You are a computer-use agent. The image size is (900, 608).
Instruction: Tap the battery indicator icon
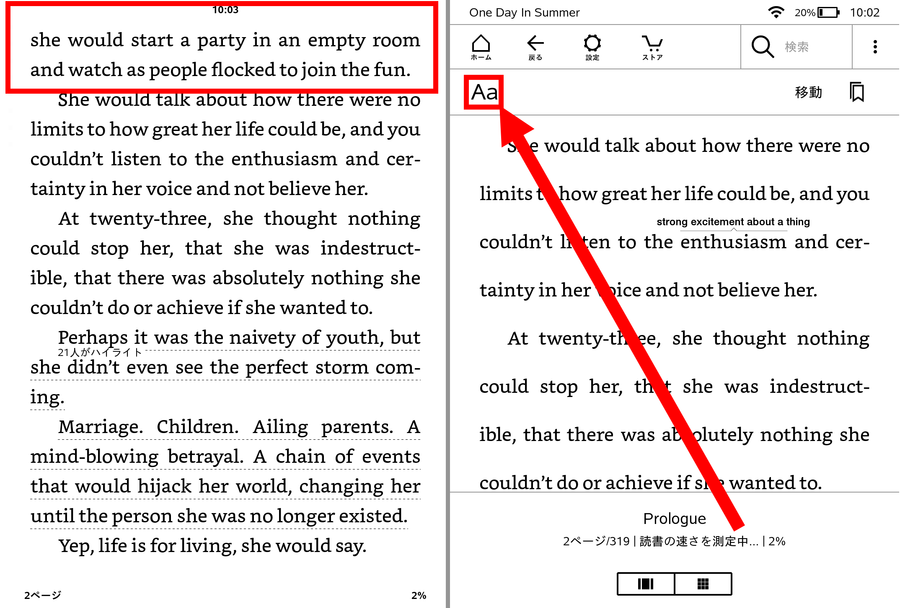(829, 12)
